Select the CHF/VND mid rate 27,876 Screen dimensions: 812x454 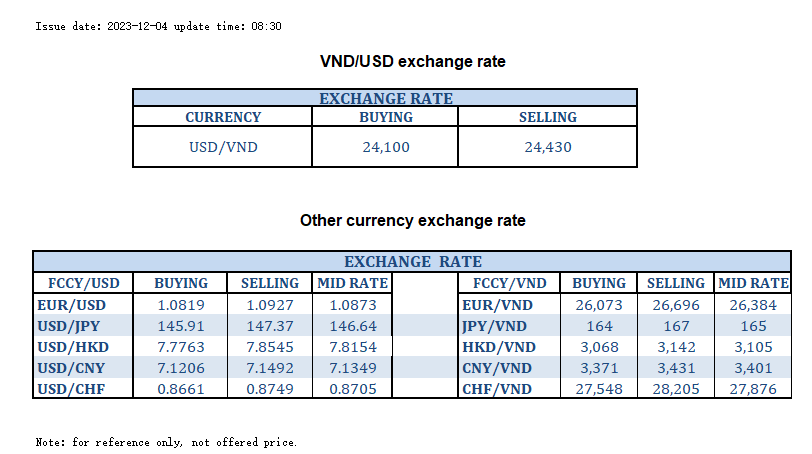pos(753,389)
